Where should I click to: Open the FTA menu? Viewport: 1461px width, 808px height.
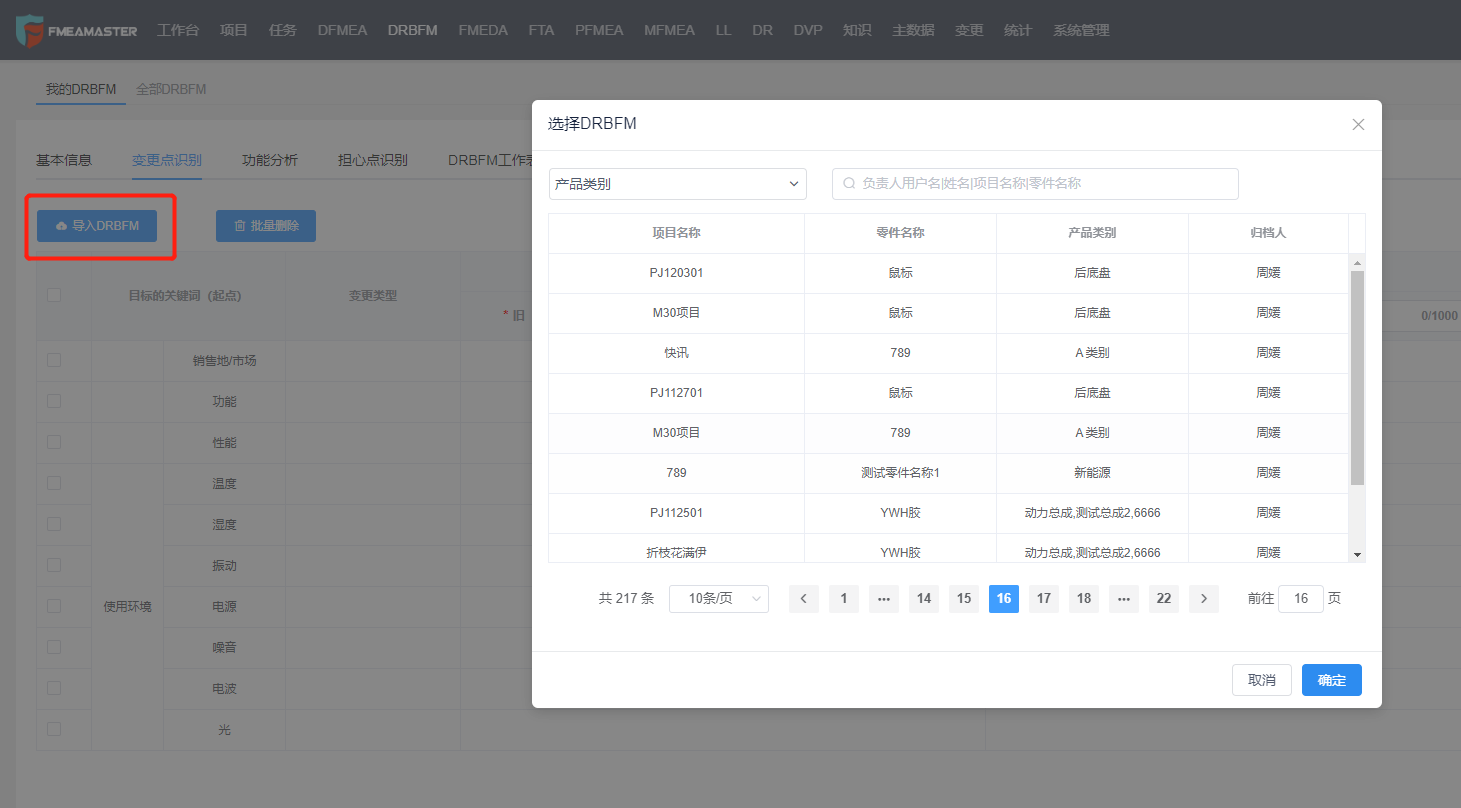(x=541, y=30)
